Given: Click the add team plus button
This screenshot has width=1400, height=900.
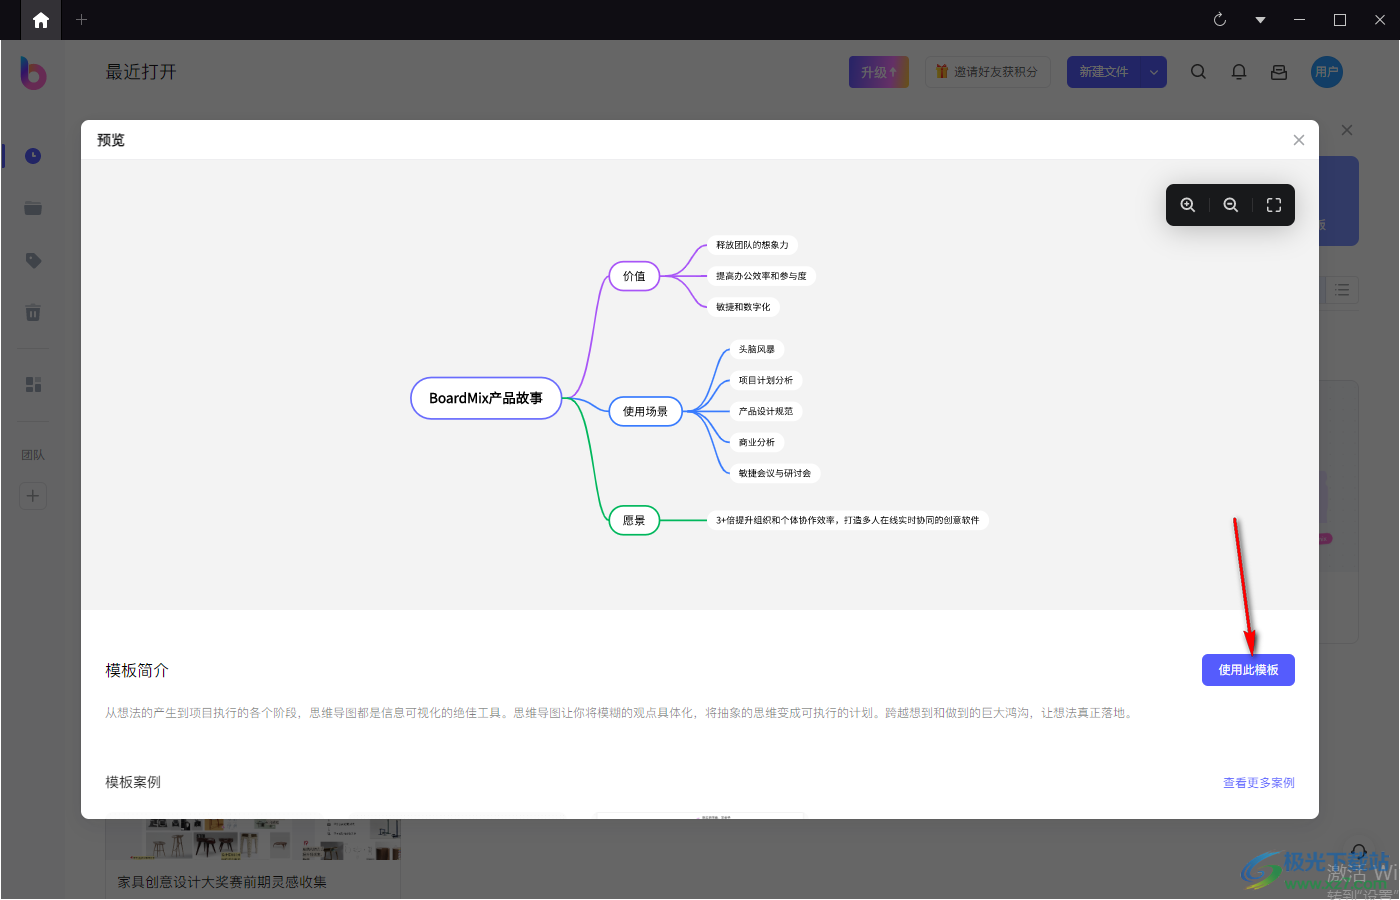Looking at the screenshot, I should point(33,496).
